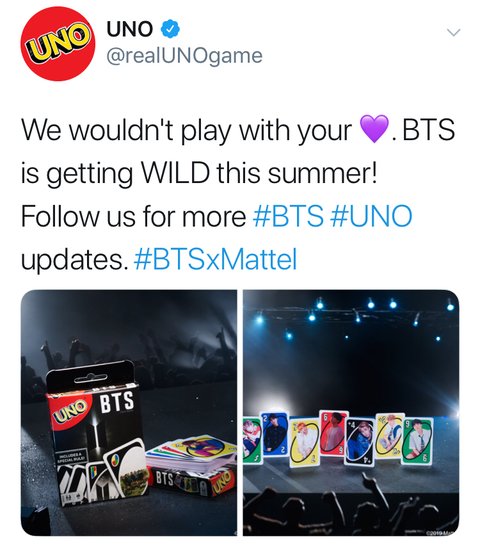Click the purple heart emoji
This screenshot has height=553, width=480.
click(374, 129)
